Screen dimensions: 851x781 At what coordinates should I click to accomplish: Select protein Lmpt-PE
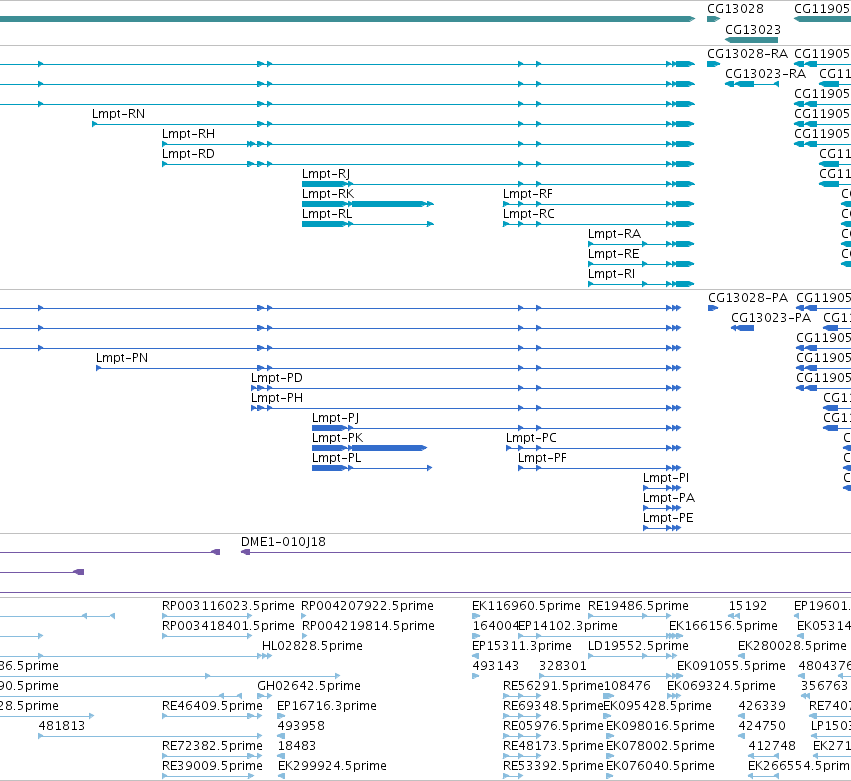668,518
